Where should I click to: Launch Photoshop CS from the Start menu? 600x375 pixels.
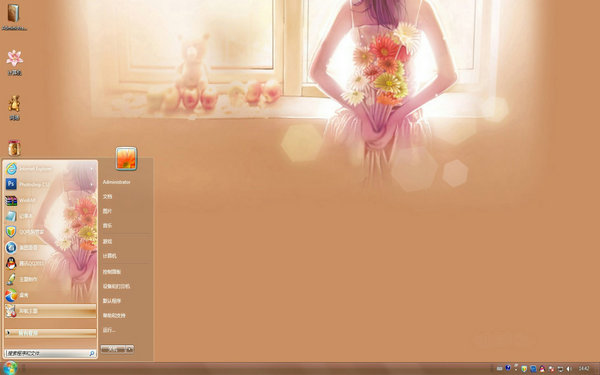[x=50, y=184]
